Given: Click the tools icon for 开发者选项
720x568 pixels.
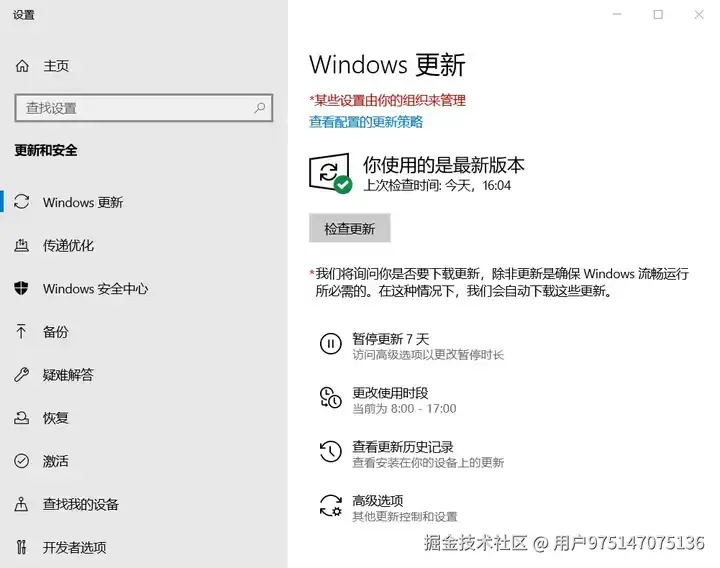Looking at the screenshot, I should [21, 547].
